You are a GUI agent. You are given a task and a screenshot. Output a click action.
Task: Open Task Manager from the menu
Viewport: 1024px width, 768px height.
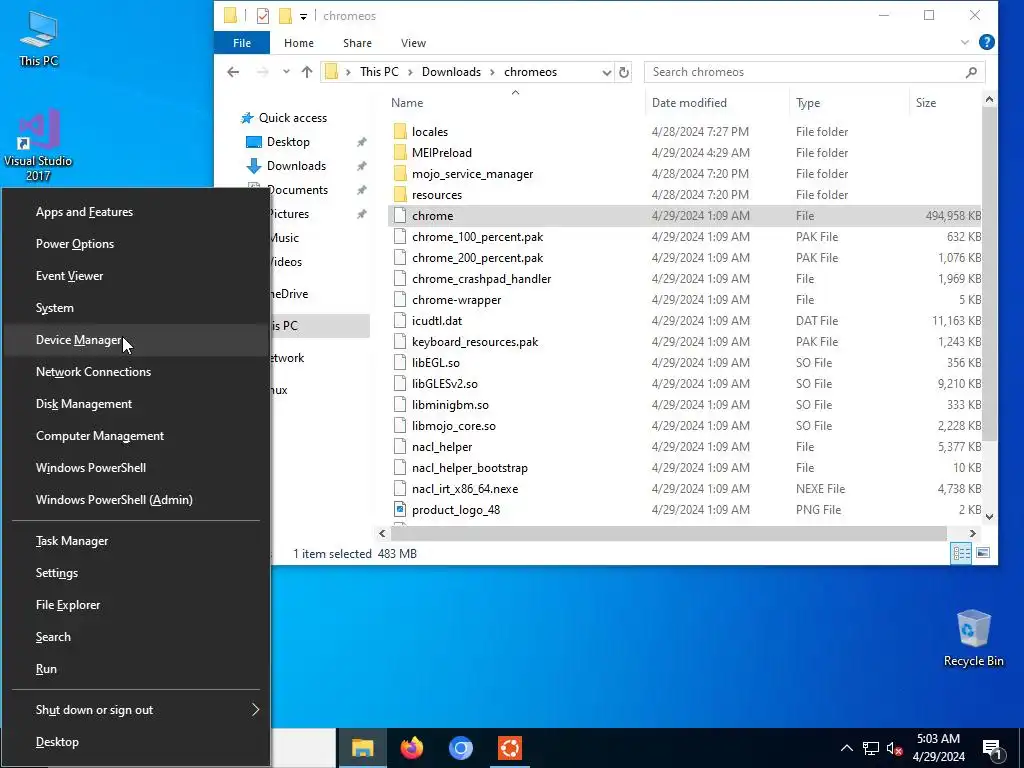click(x=135, y=541)
